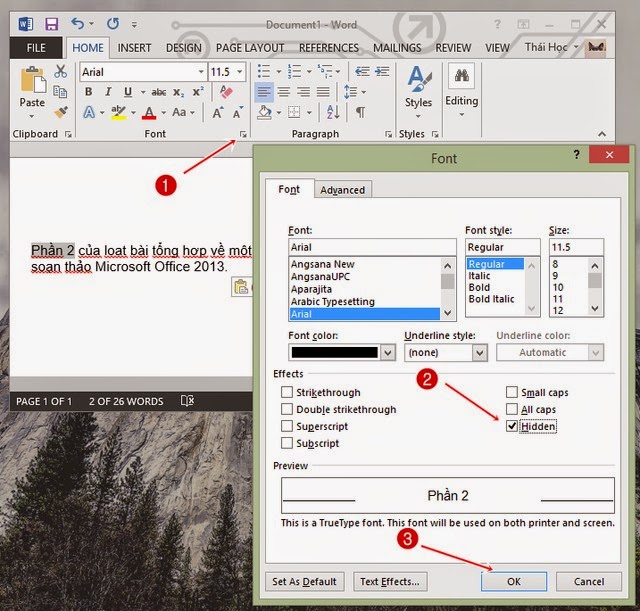Click the Cancel button
The width and height of the screenshot is (640, 611).
tap(589, 581)
